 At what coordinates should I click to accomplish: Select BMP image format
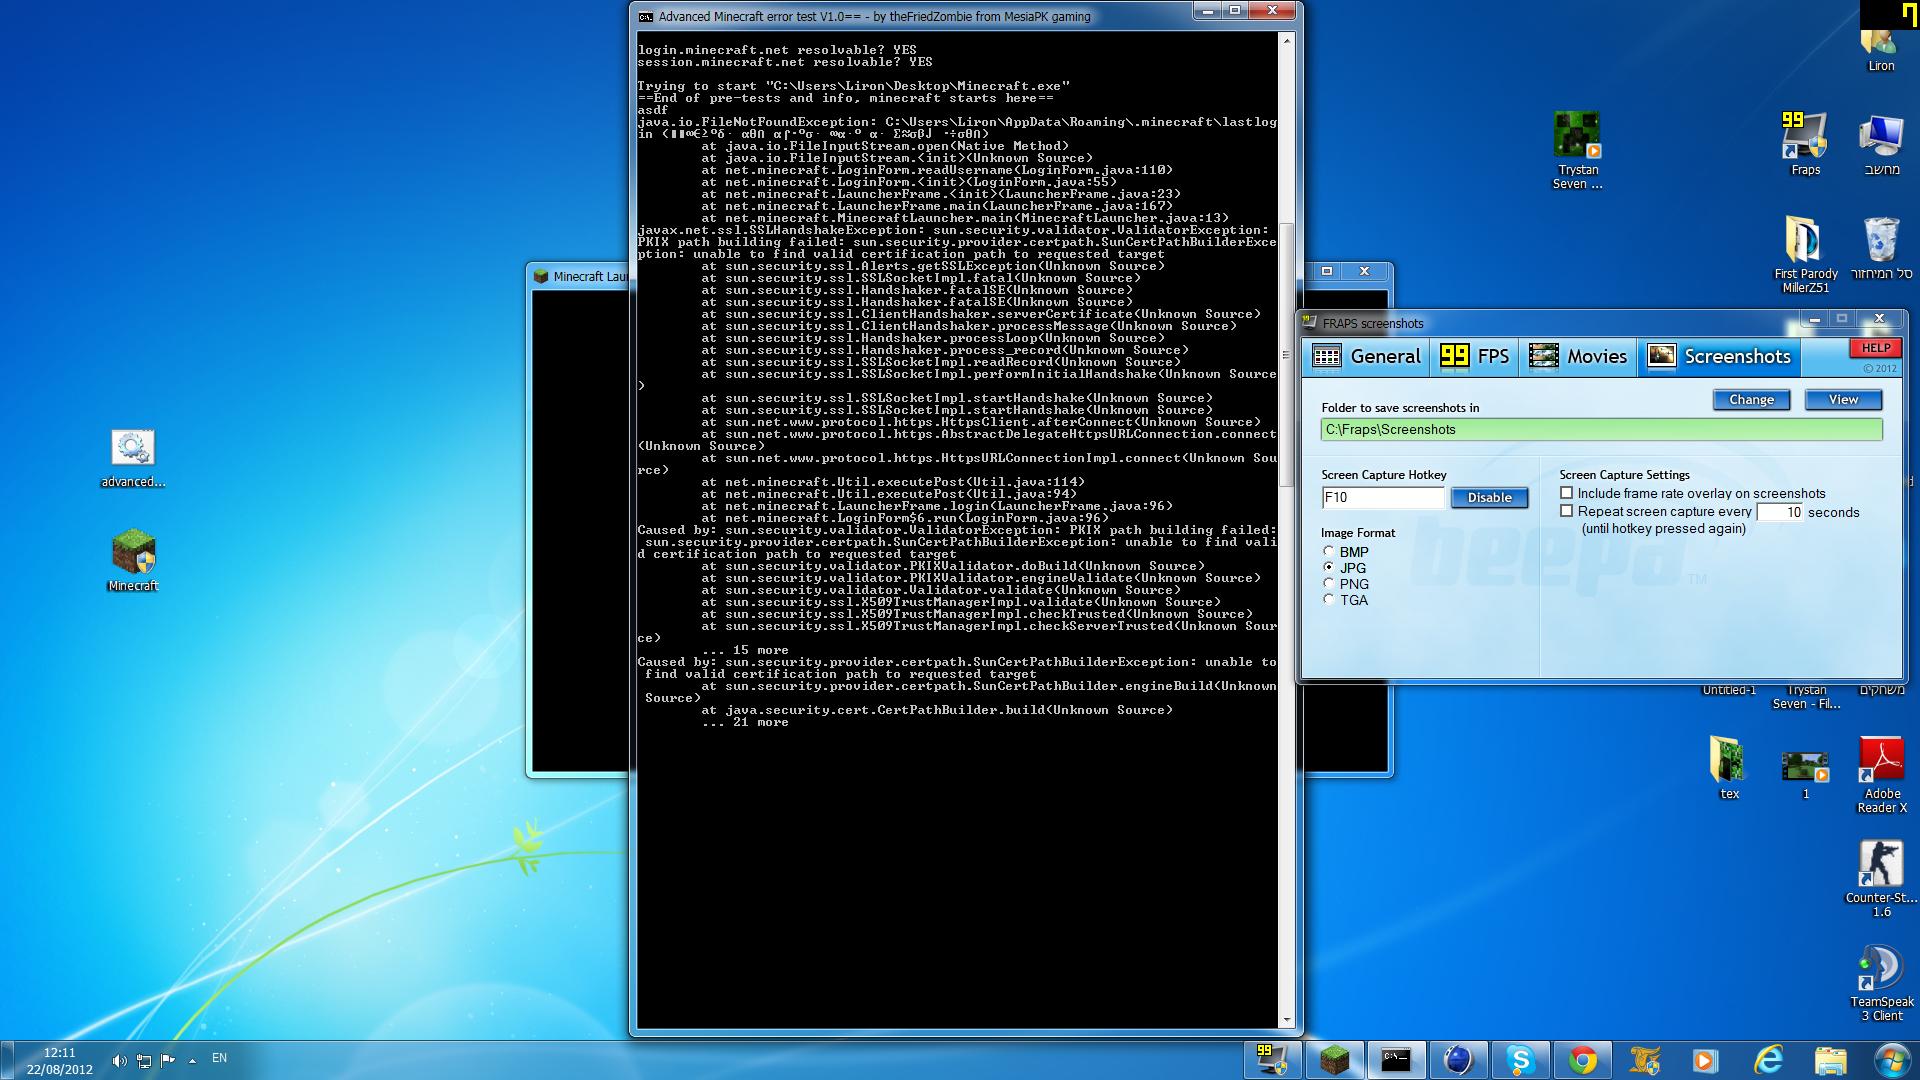(x=1329, y=552)
